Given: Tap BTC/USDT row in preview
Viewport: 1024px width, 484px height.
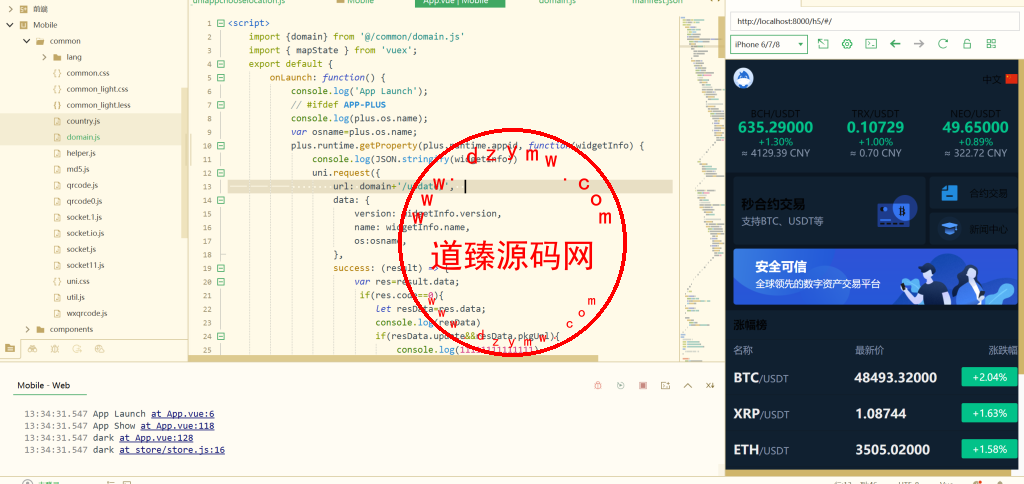Looking at the screenshot, I should (x=875, y=378).
